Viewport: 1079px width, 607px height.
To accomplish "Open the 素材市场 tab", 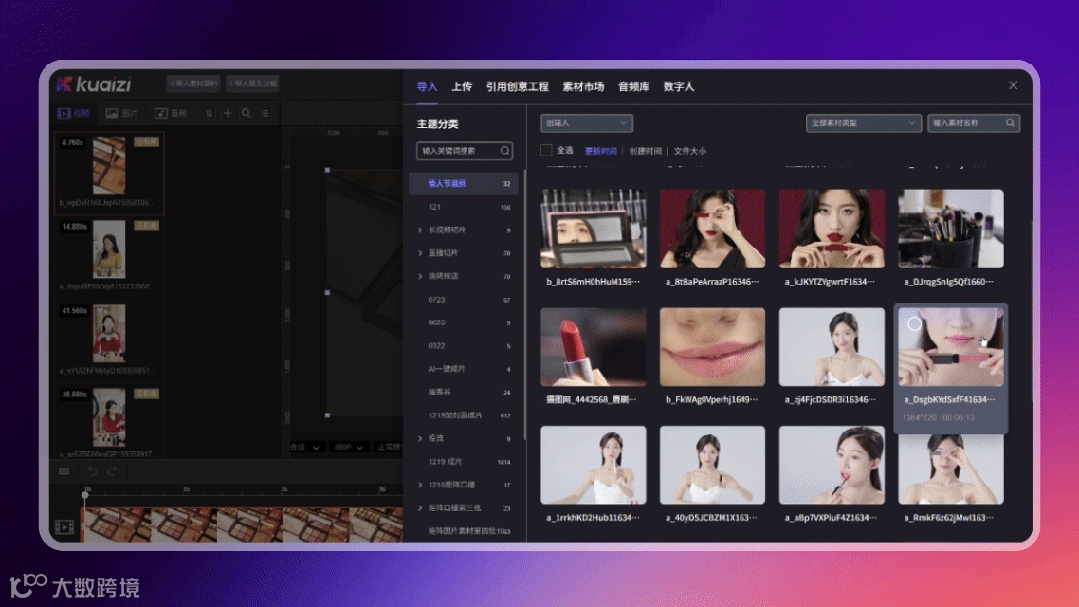I will click(583, 87).
